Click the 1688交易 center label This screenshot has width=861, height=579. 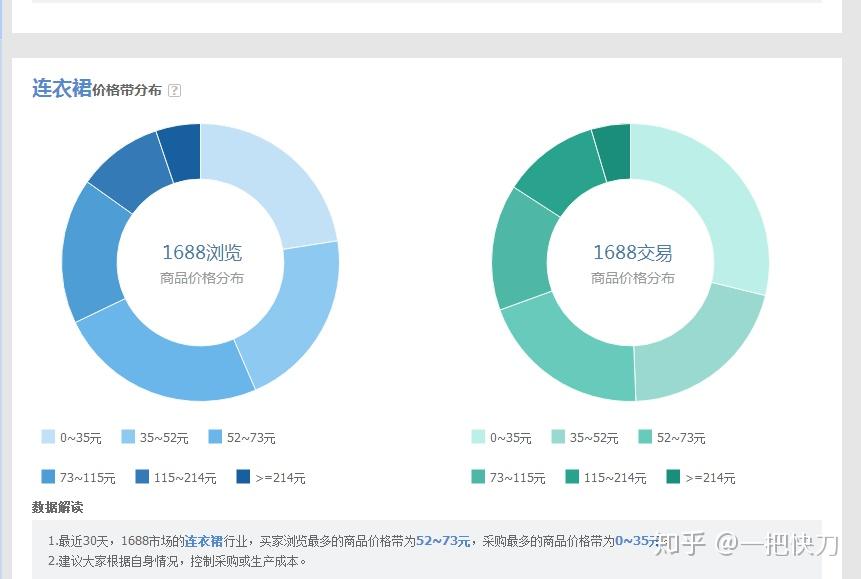pyautogui.click(x=632, y=253)
